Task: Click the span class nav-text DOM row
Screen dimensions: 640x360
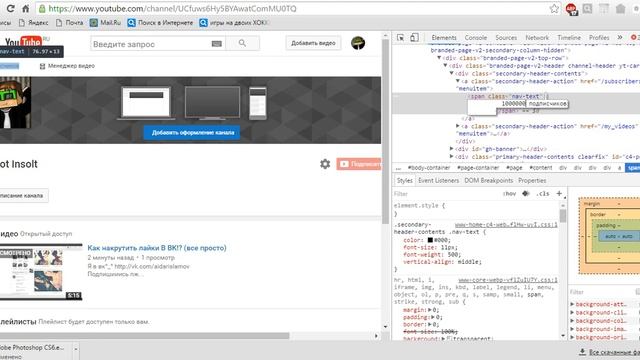Action: [x=516, y=96]
